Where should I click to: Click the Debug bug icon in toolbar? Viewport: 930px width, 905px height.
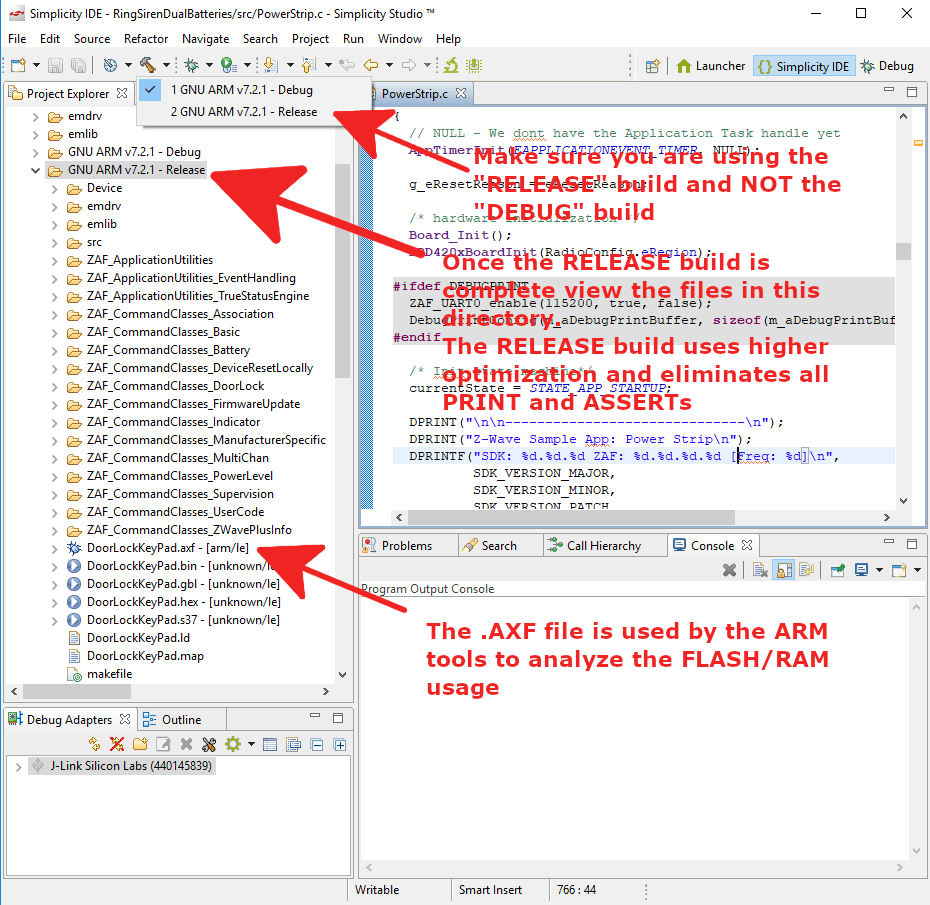coord(191,66)
